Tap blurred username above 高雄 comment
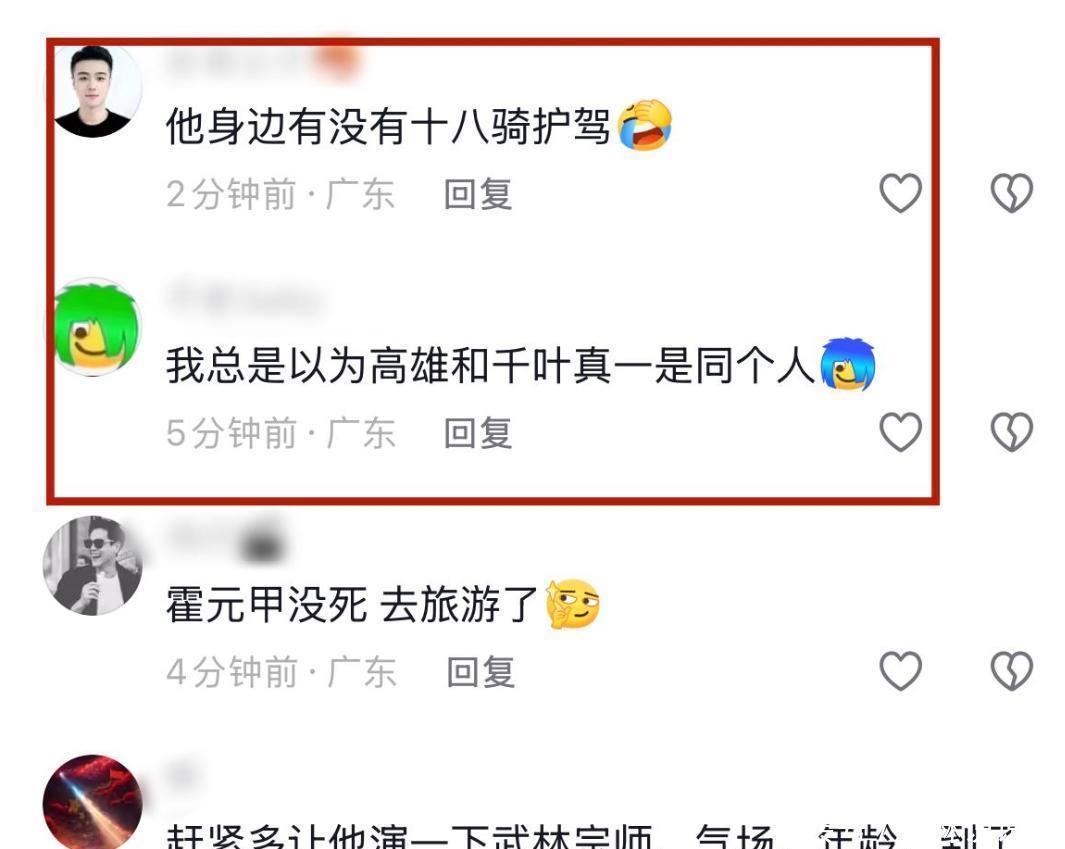Screen dimensions: 1065x849 243,299
